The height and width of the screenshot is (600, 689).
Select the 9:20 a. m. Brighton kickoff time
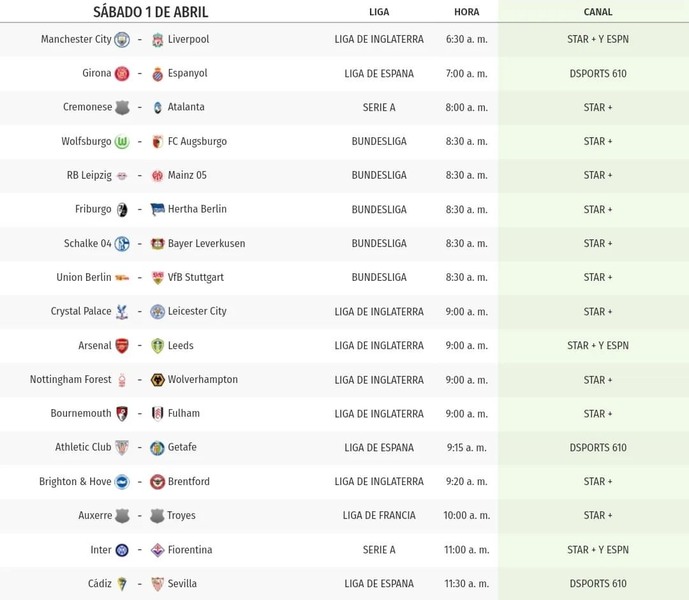pyautogui.click(x=467, y=482)
